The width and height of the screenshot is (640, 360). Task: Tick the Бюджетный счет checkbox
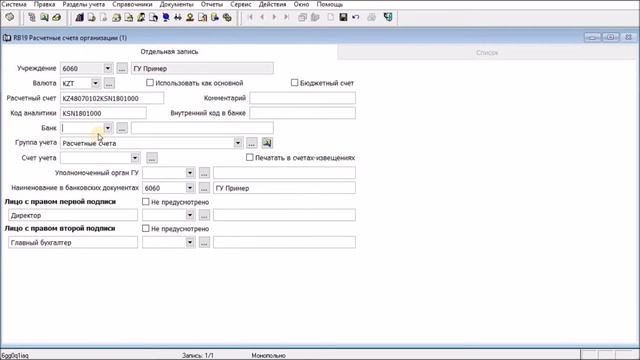[294, 83]
